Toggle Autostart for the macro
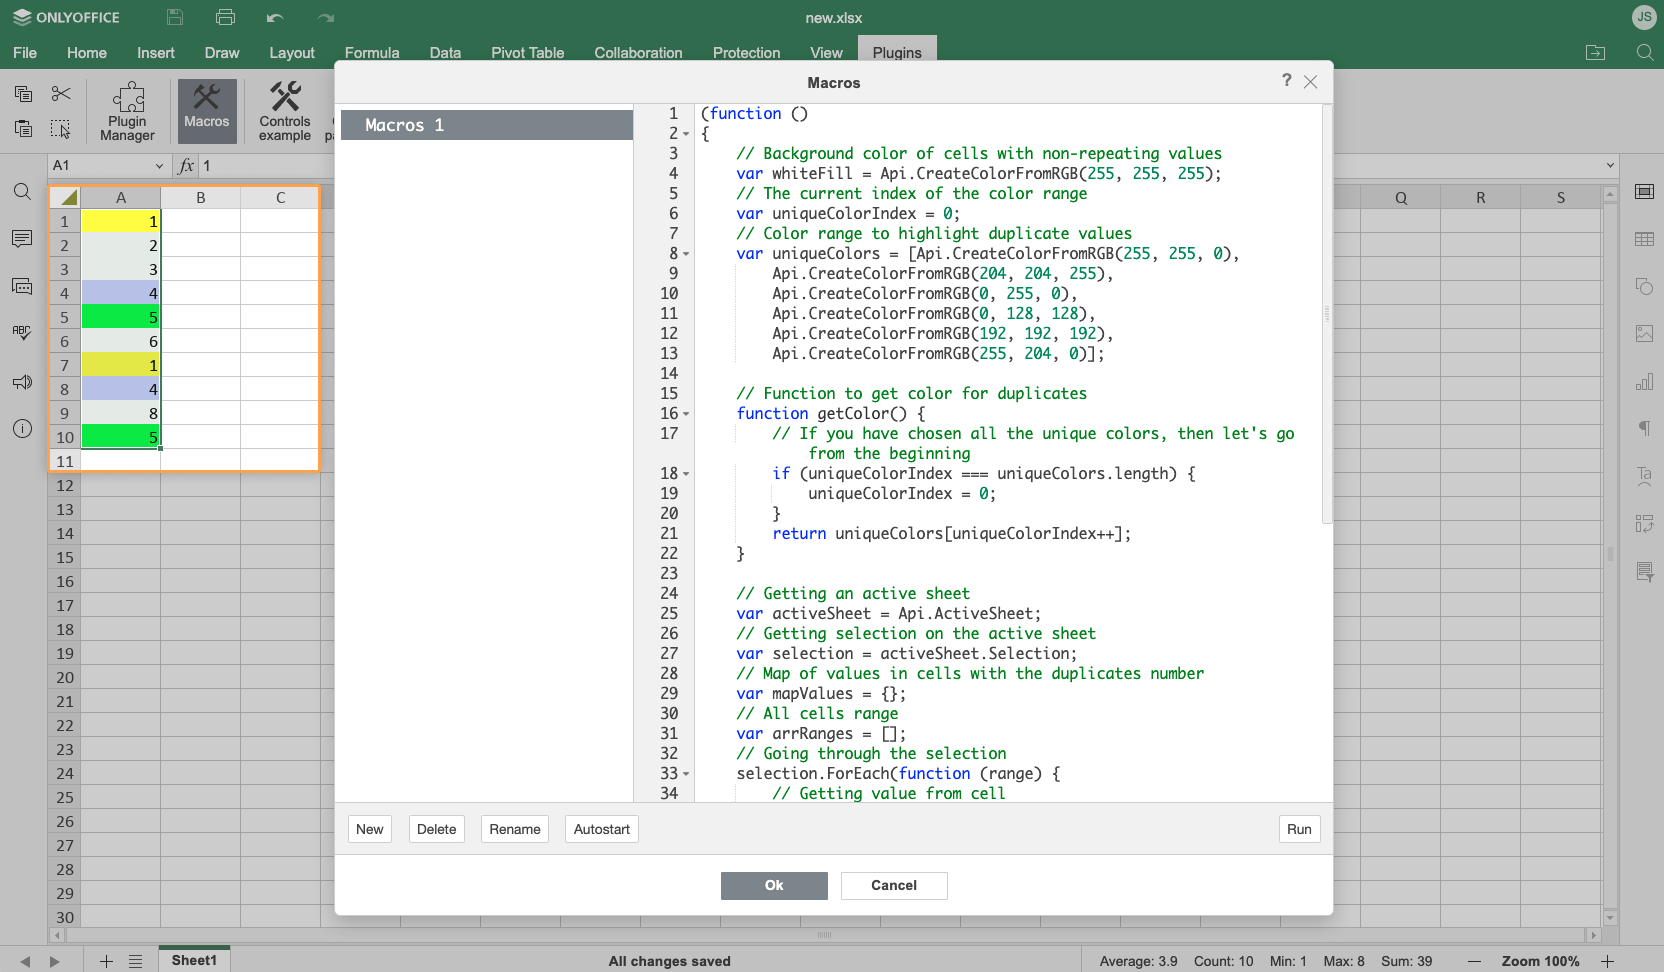Viewport: 1664px width, 972px height. (601, 829)
